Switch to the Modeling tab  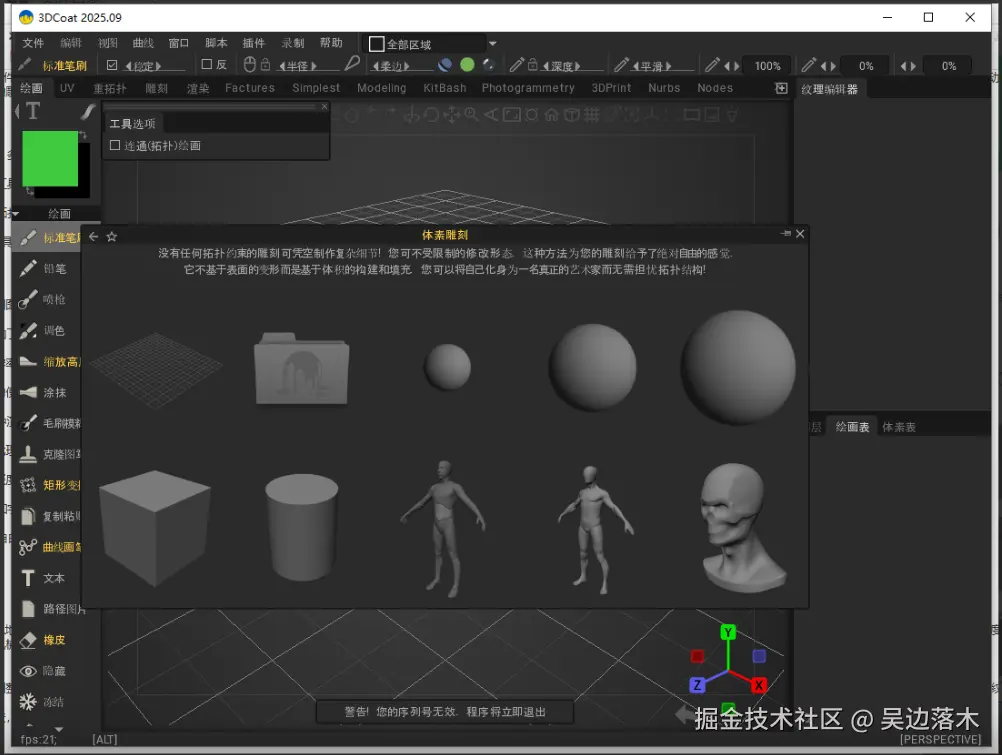click(382, 88)
